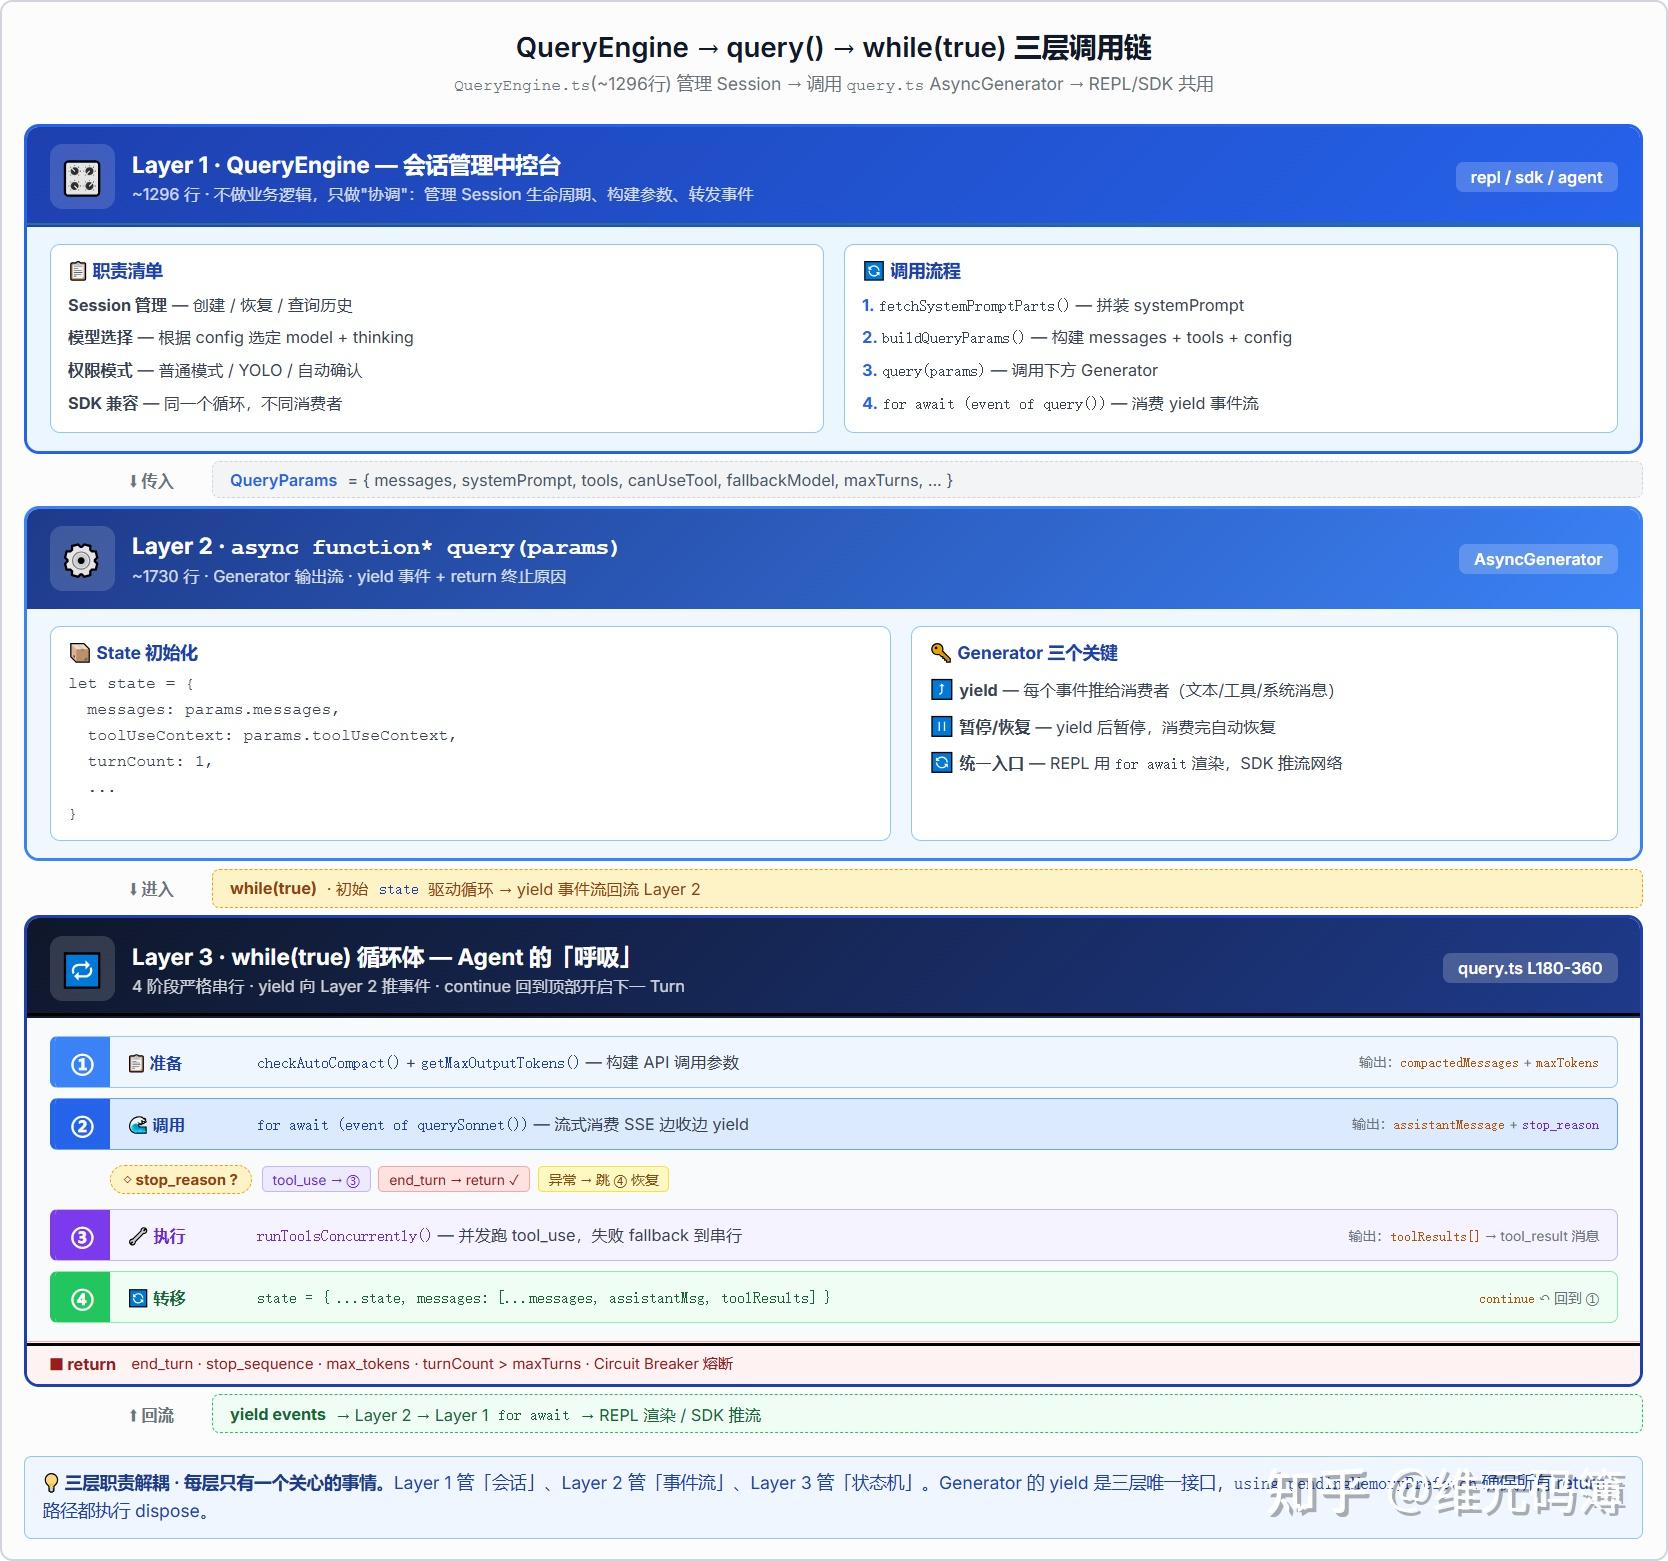The height and width of the screenshot is (1561, 1668).
Task: Click the sync icon beside 统一入口
Action: pos(941,762)
